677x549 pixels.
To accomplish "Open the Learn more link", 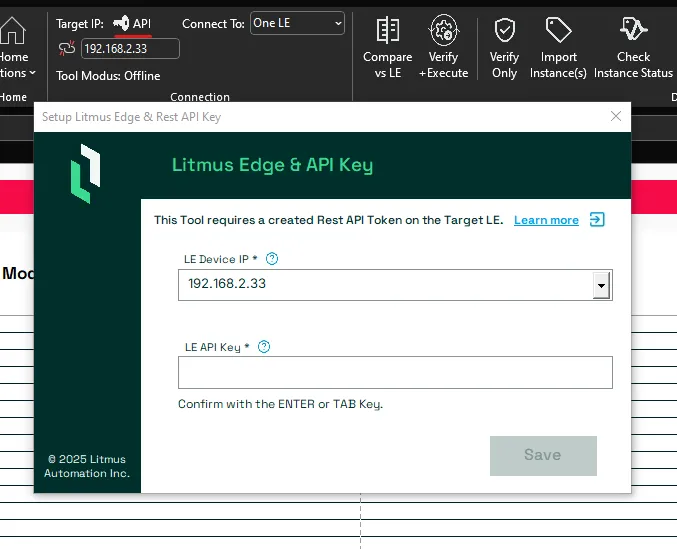I will point(546,220).
